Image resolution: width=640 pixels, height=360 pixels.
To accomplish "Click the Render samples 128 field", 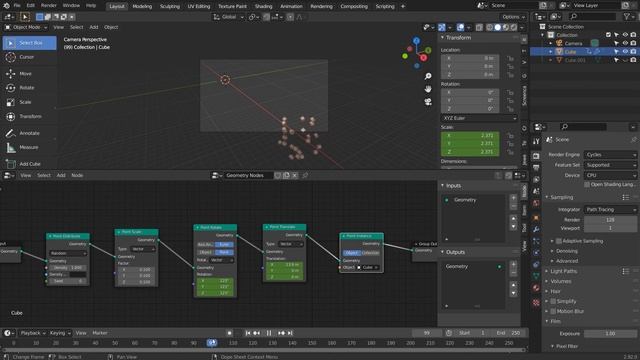I will coord(610,220).
